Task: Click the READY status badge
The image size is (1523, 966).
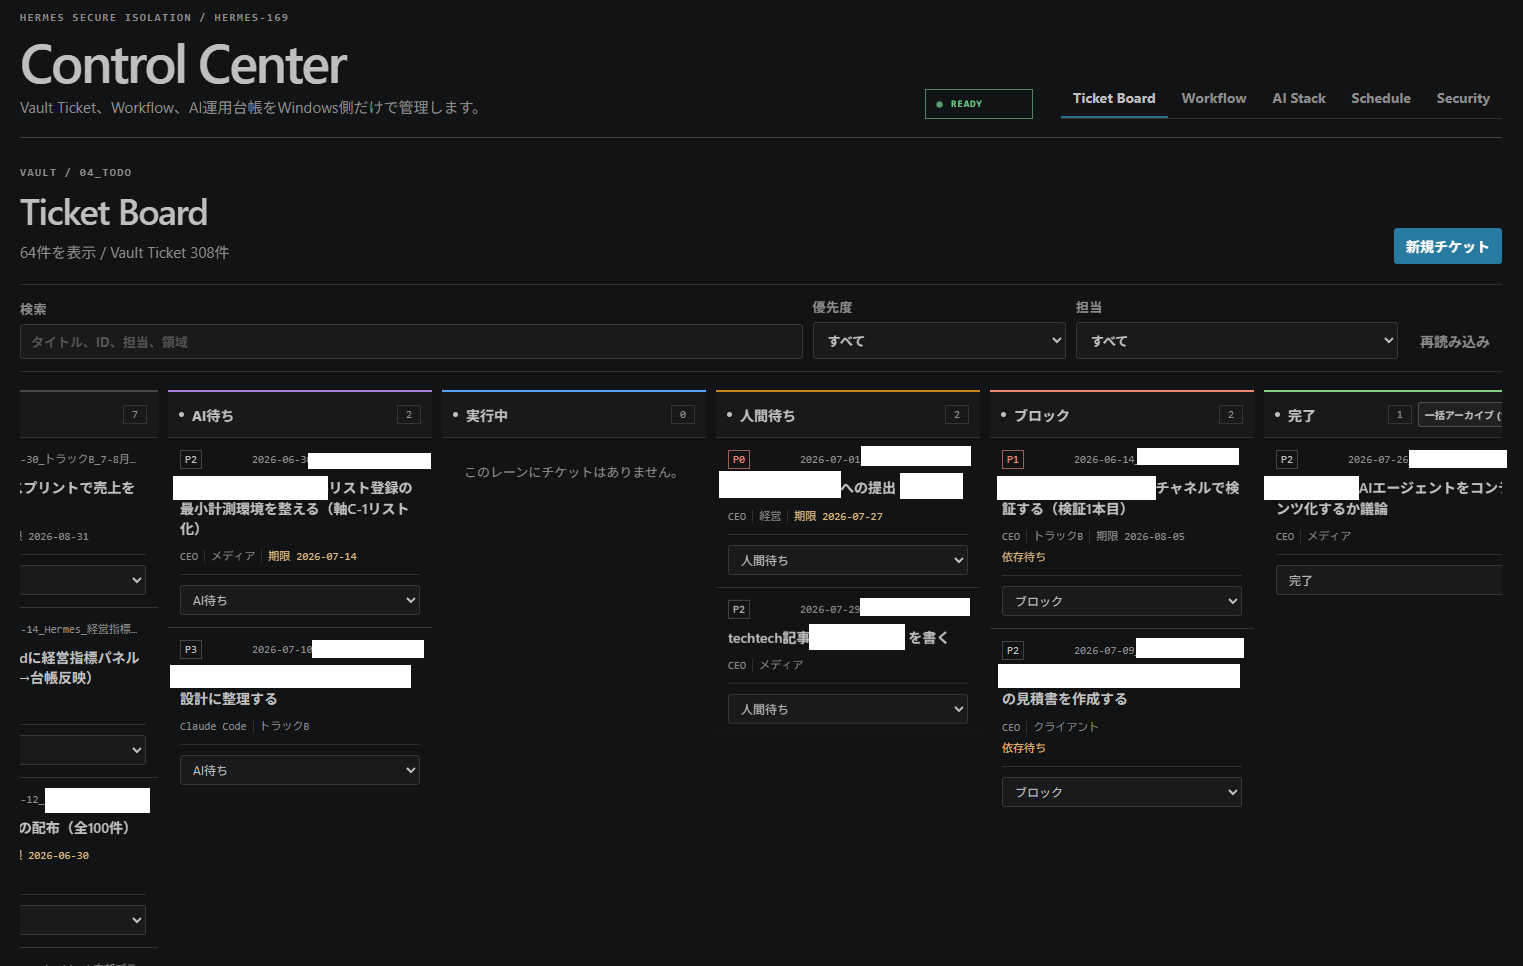Action: (x=979, y=104)
